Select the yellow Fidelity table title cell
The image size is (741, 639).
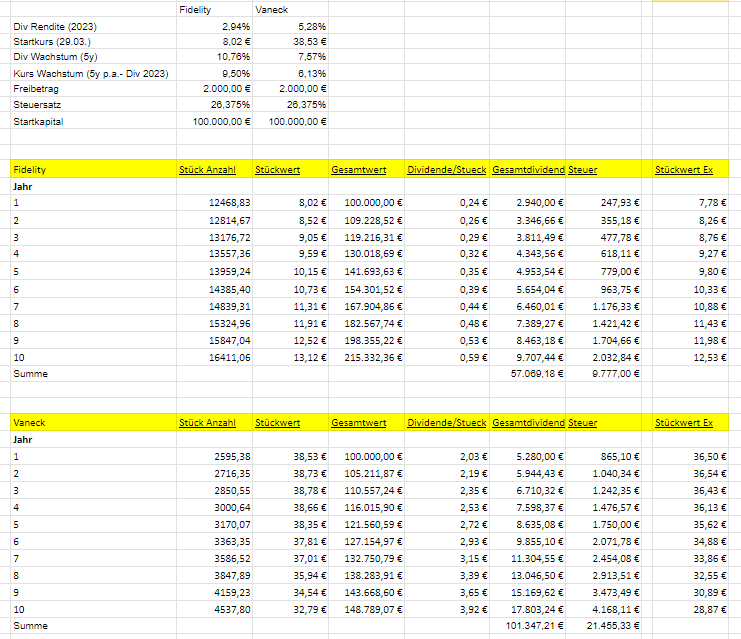pyautogui.click(x=94, y=169)
